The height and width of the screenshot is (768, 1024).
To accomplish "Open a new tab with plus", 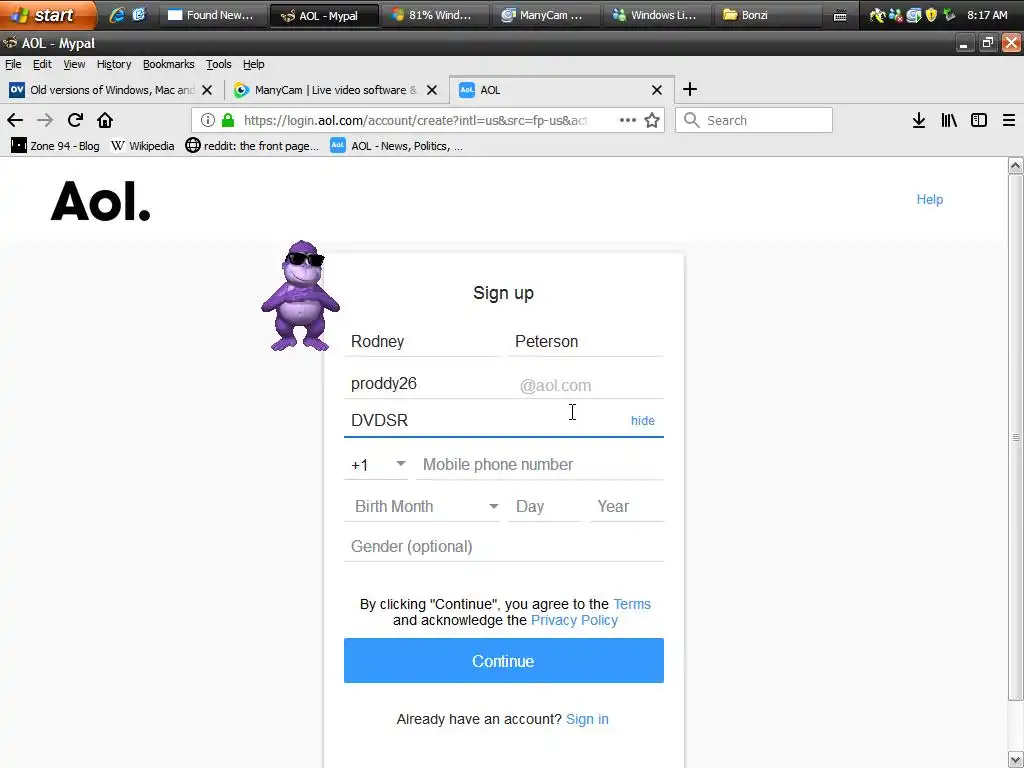I will [690, 89].
